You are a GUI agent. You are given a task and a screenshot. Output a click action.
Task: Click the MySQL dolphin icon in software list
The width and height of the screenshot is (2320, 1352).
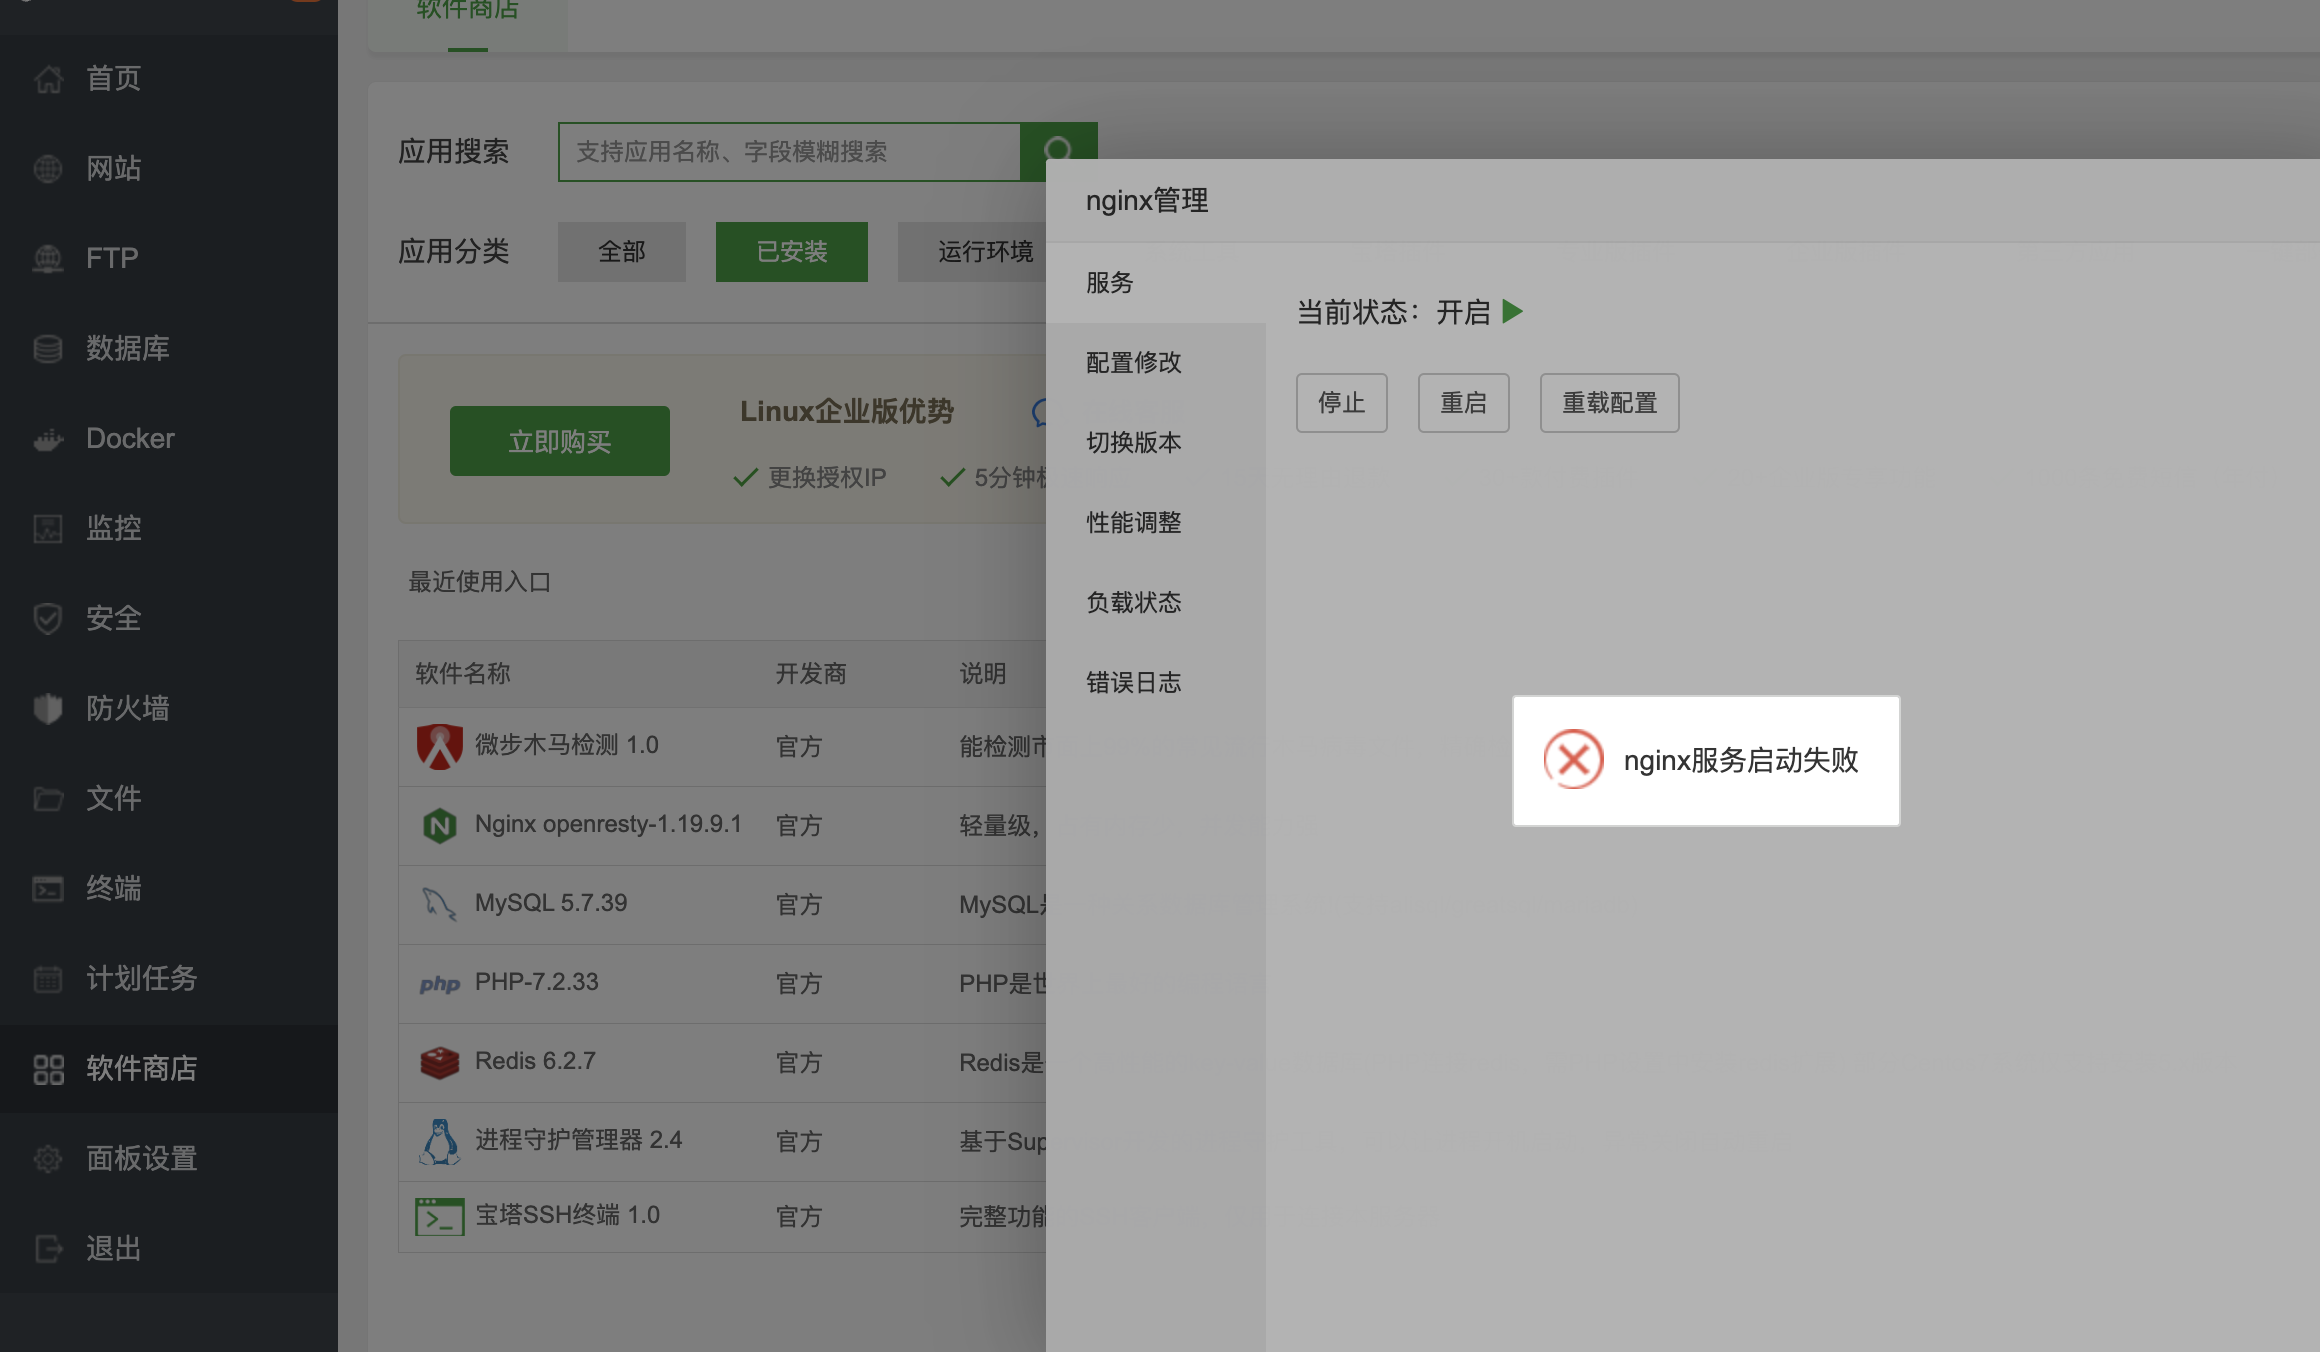coord(440,903)
